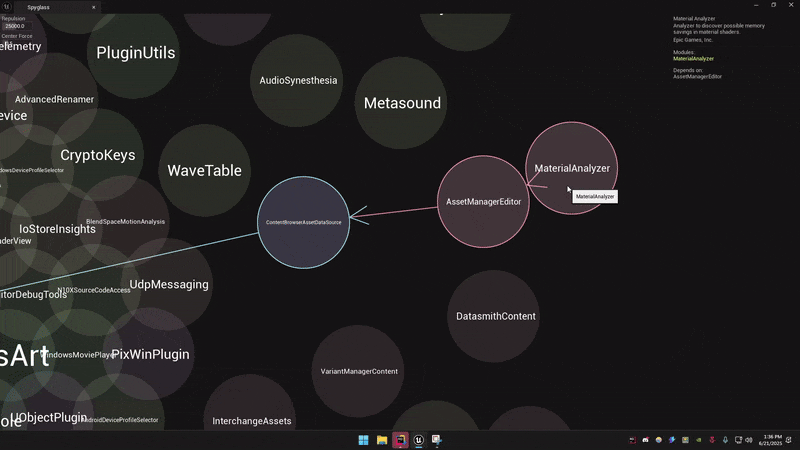The image size is (800, 450).
Task: Select the VariantManagerContent node
Action: (358, 371)
